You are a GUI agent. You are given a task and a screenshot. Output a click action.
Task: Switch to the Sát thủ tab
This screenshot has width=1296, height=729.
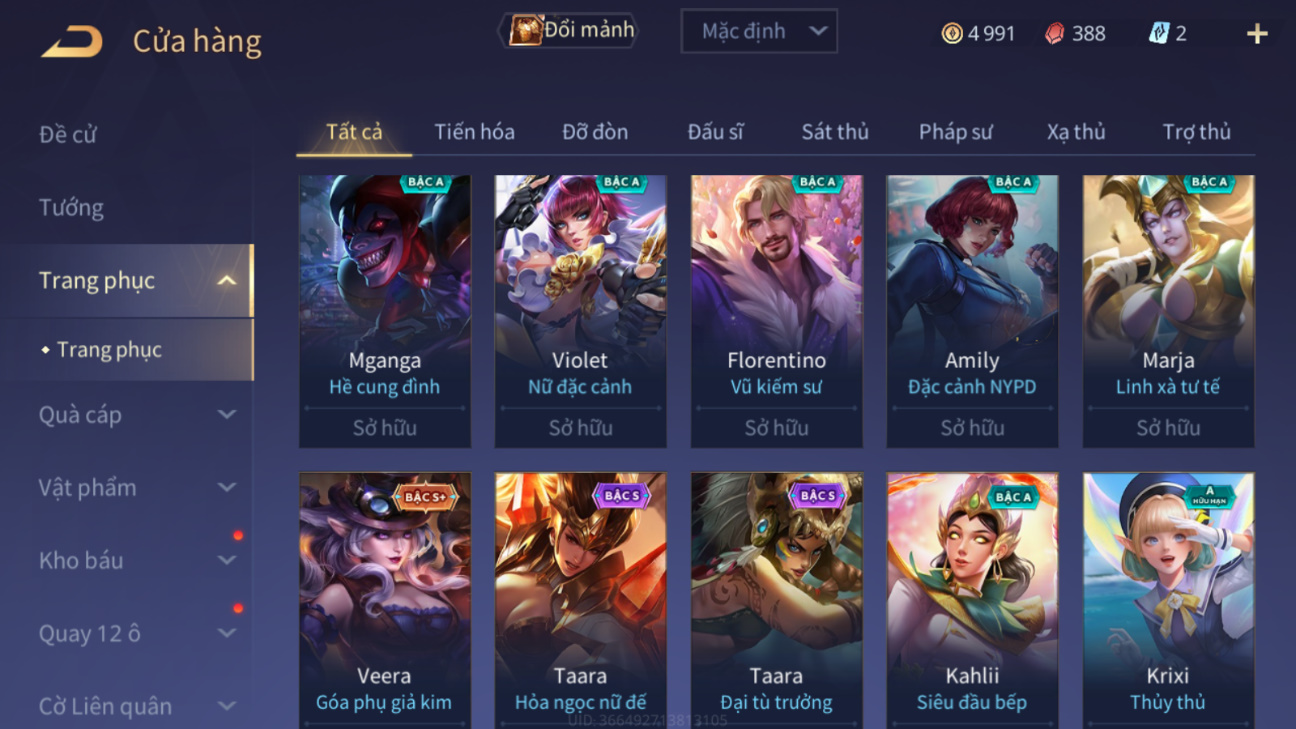835,132
